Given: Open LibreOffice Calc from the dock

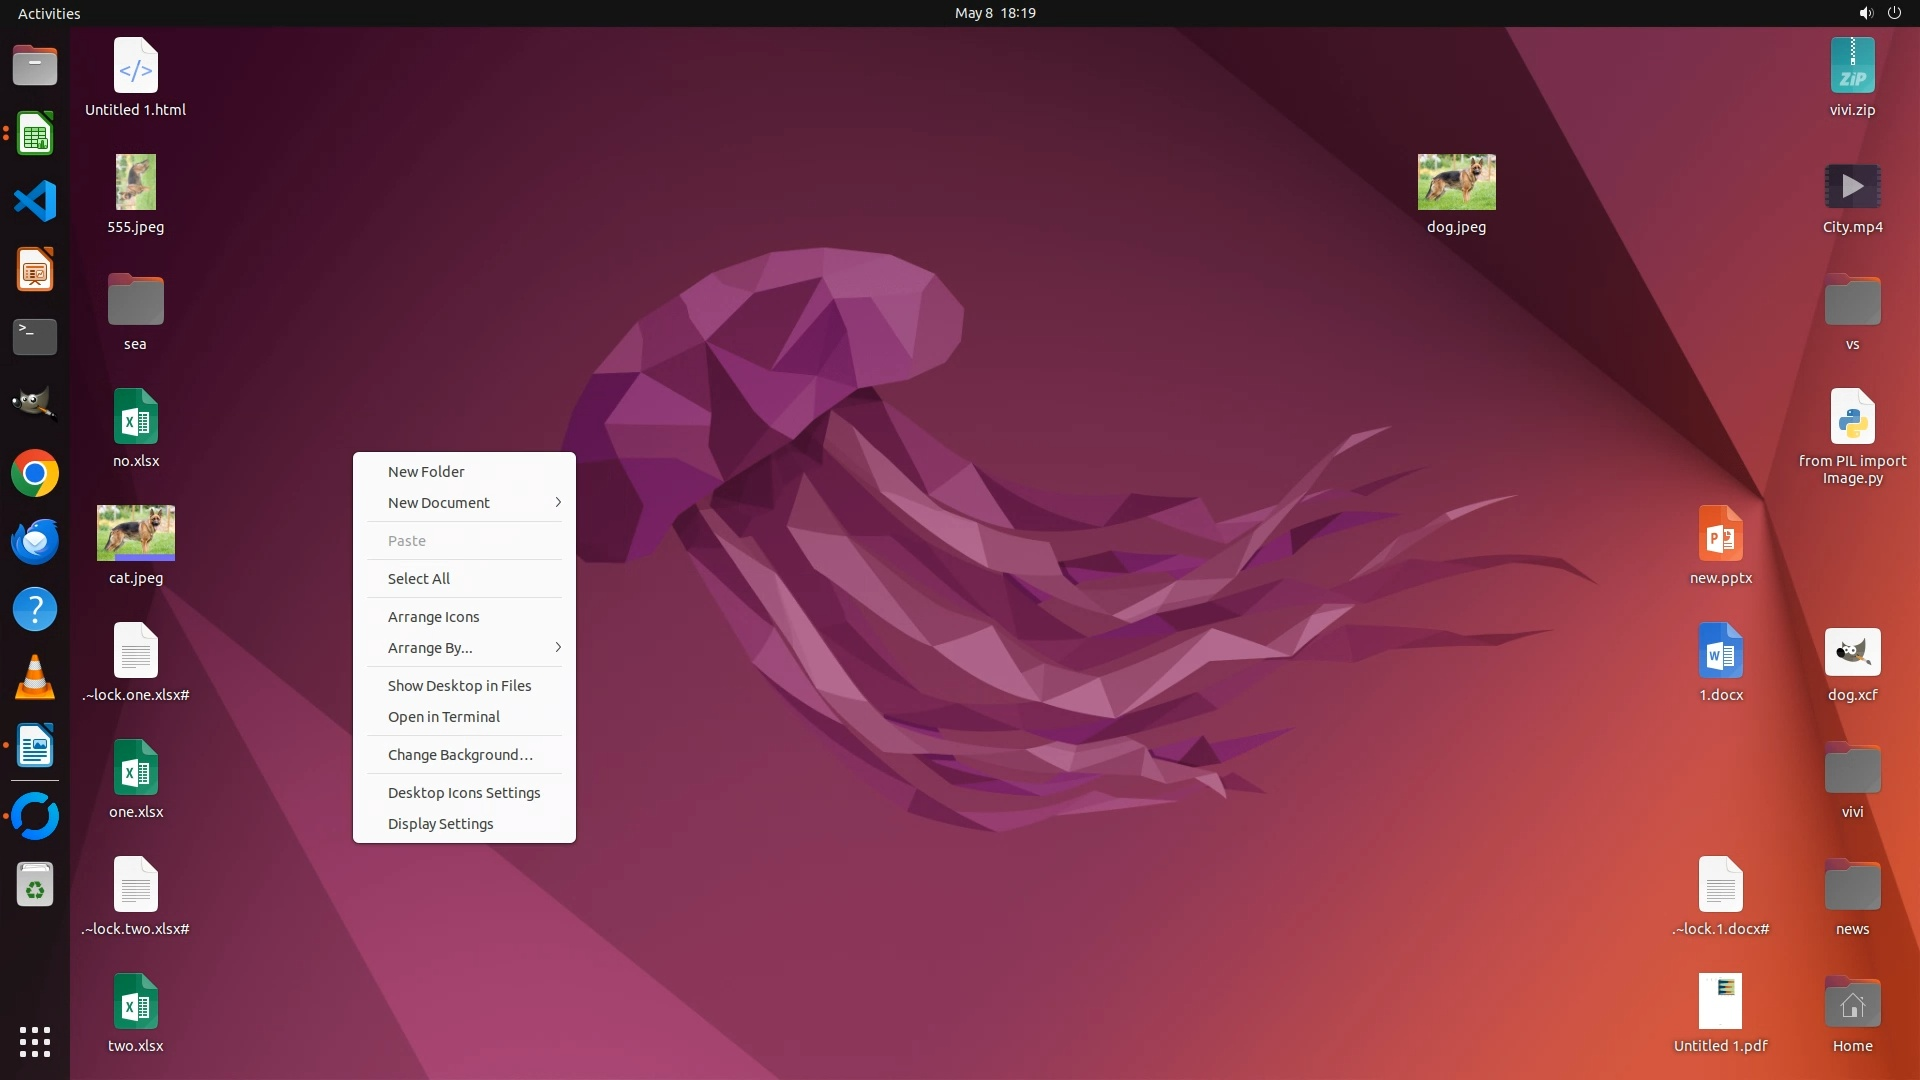Looking at the screenshot, I should 35,134.
